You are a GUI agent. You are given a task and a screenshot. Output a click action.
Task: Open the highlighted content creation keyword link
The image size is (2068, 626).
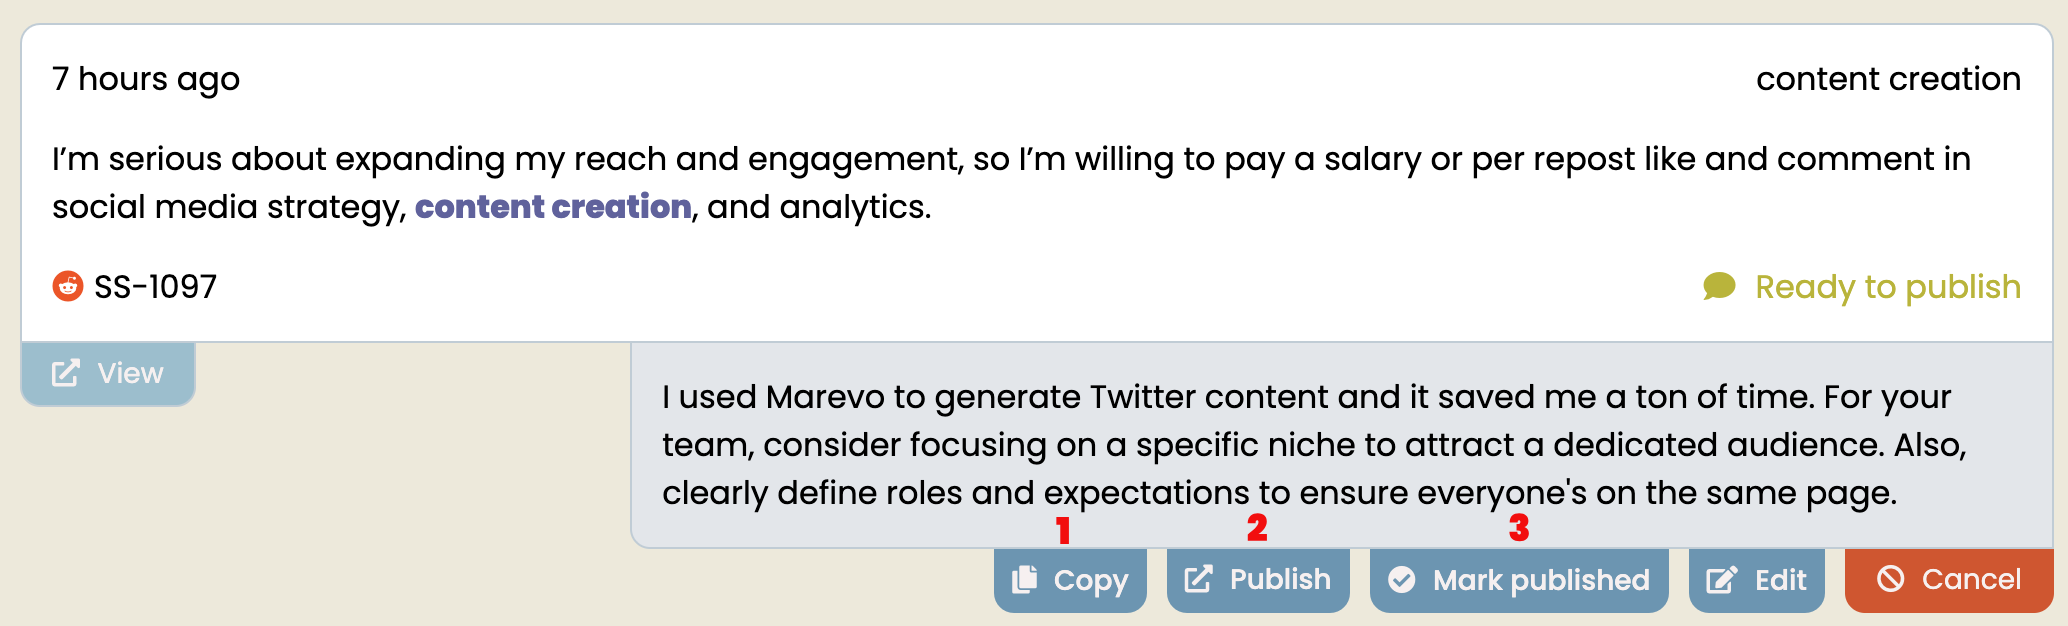553,206
